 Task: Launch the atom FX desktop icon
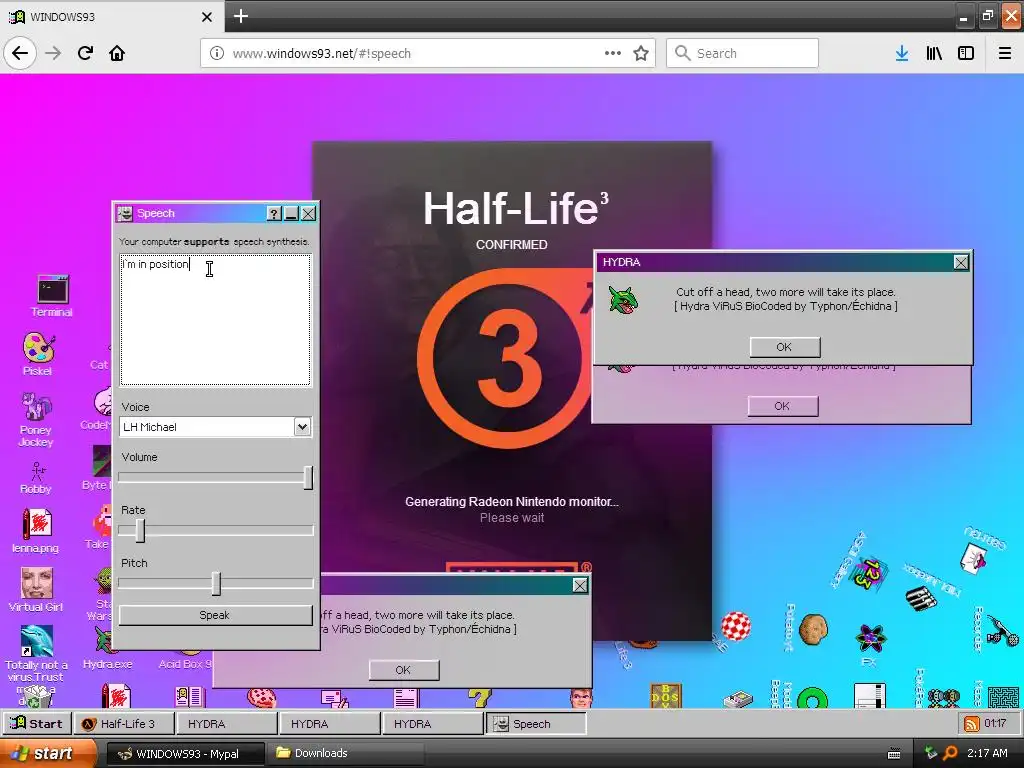[871, 638]
